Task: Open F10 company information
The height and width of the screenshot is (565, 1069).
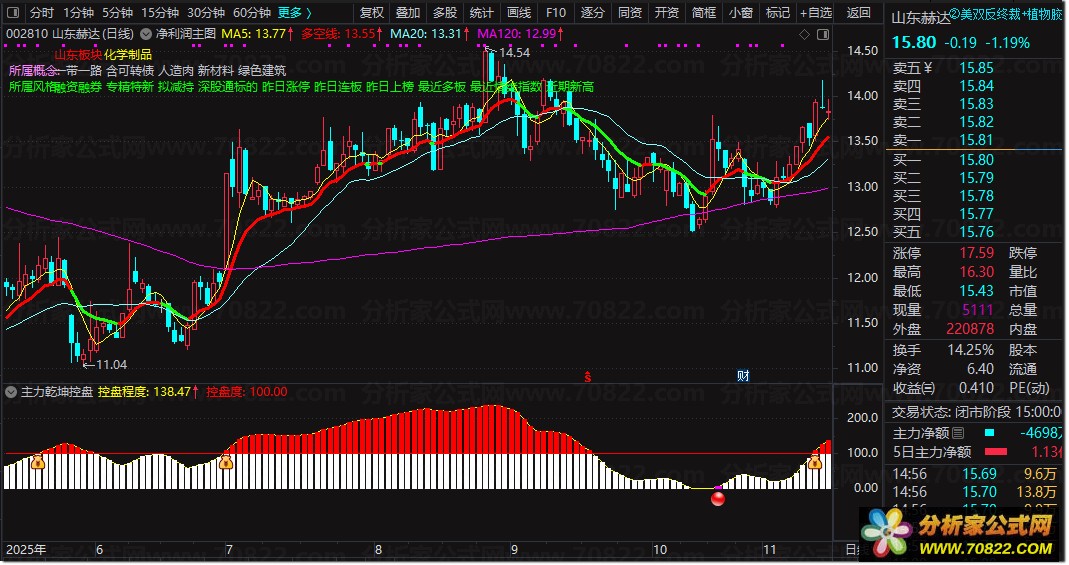Action: click(556, 12)
